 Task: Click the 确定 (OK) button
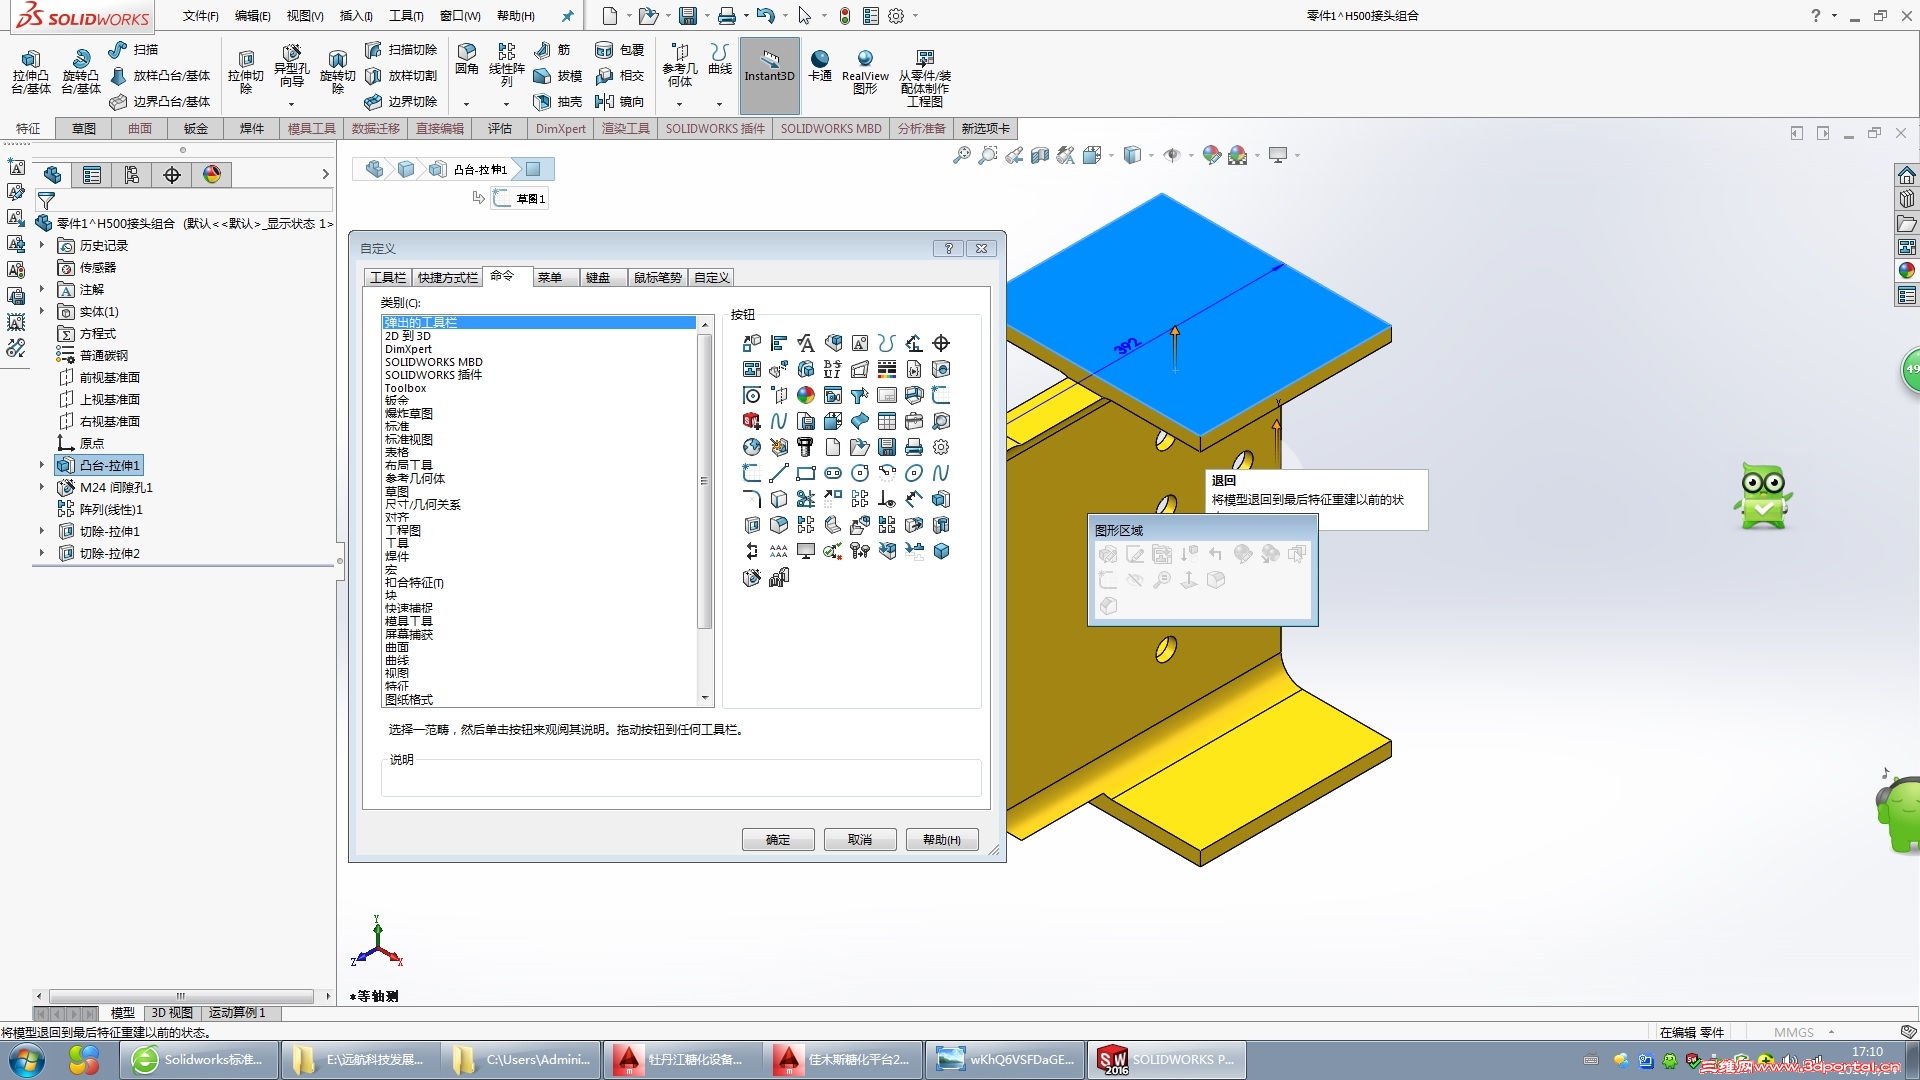(x=777, y=840)
